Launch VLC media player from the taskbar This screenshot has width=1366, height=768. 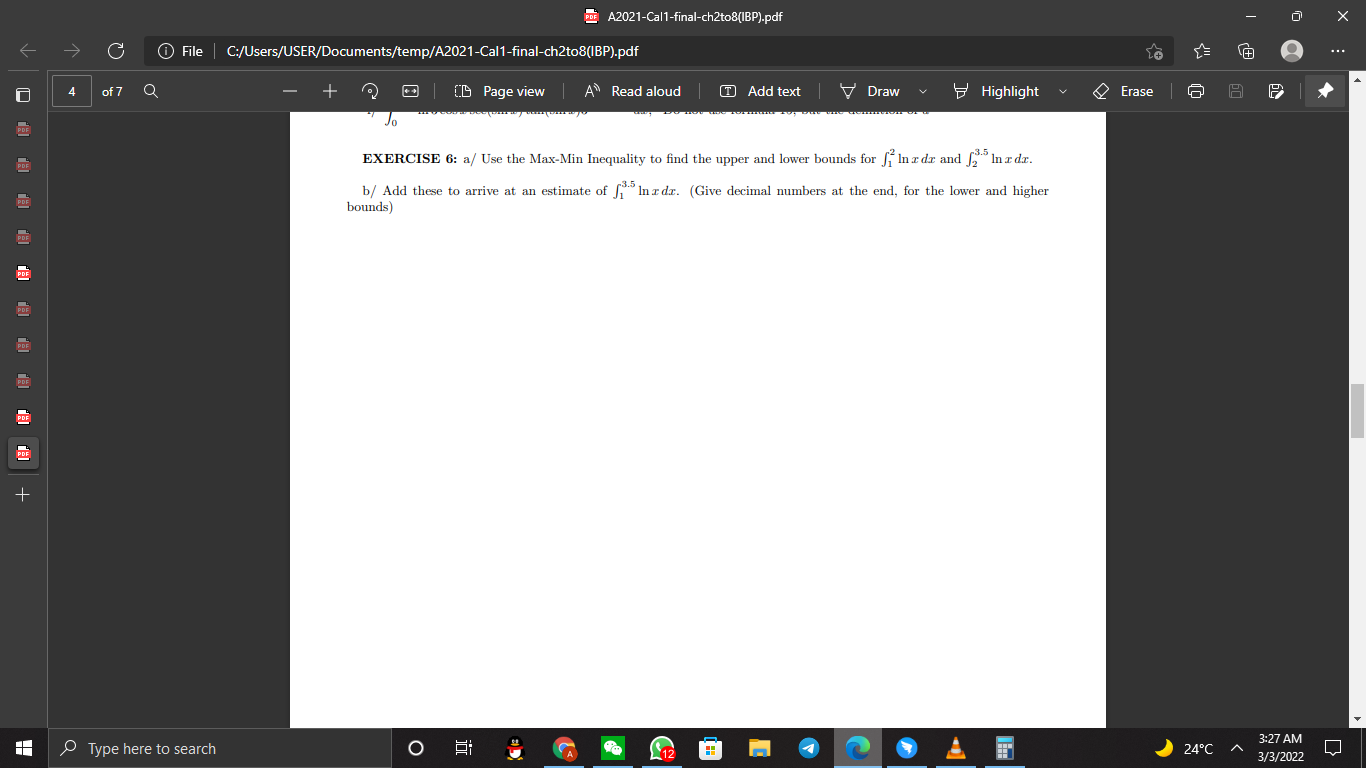[x=955, y=748]
